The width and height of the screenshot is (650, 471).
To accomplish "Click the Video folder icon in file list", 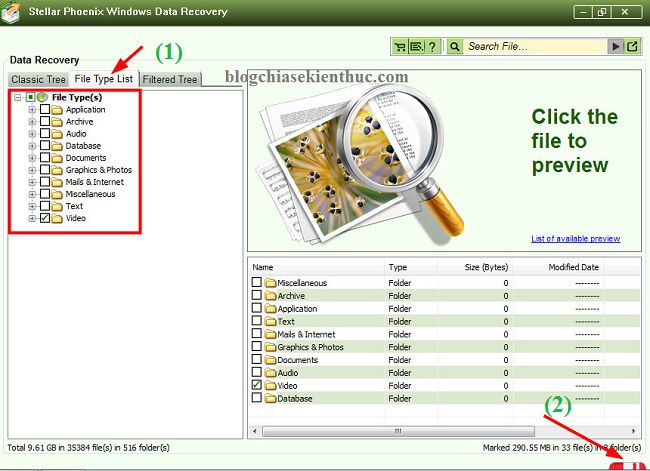I will [271, 386].
